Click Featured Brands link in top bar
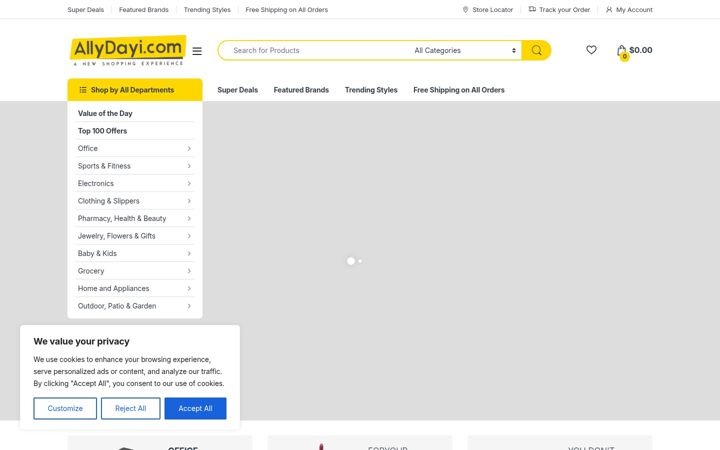Viewport: 720px width, 450px height. tap(144, 10)
